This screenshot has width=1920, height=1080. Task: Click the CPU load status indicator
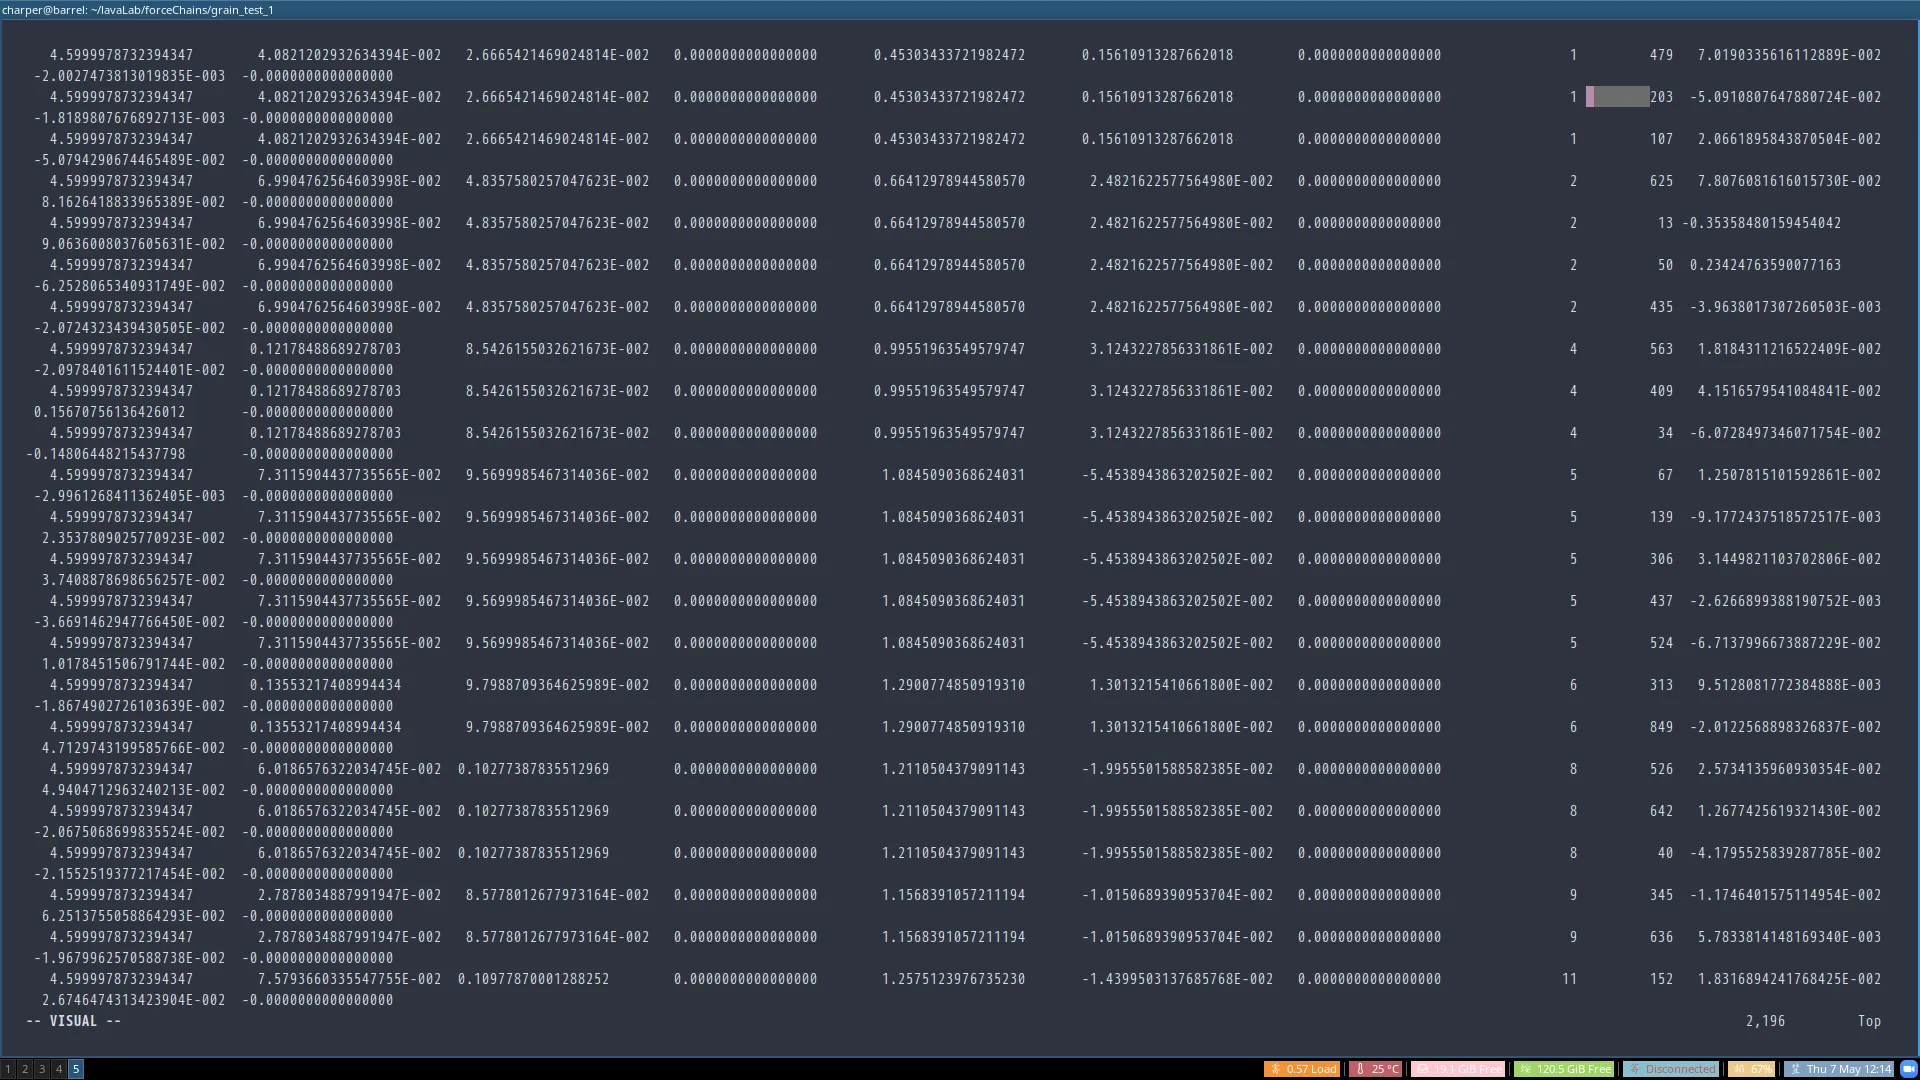coord(1302,1069)
